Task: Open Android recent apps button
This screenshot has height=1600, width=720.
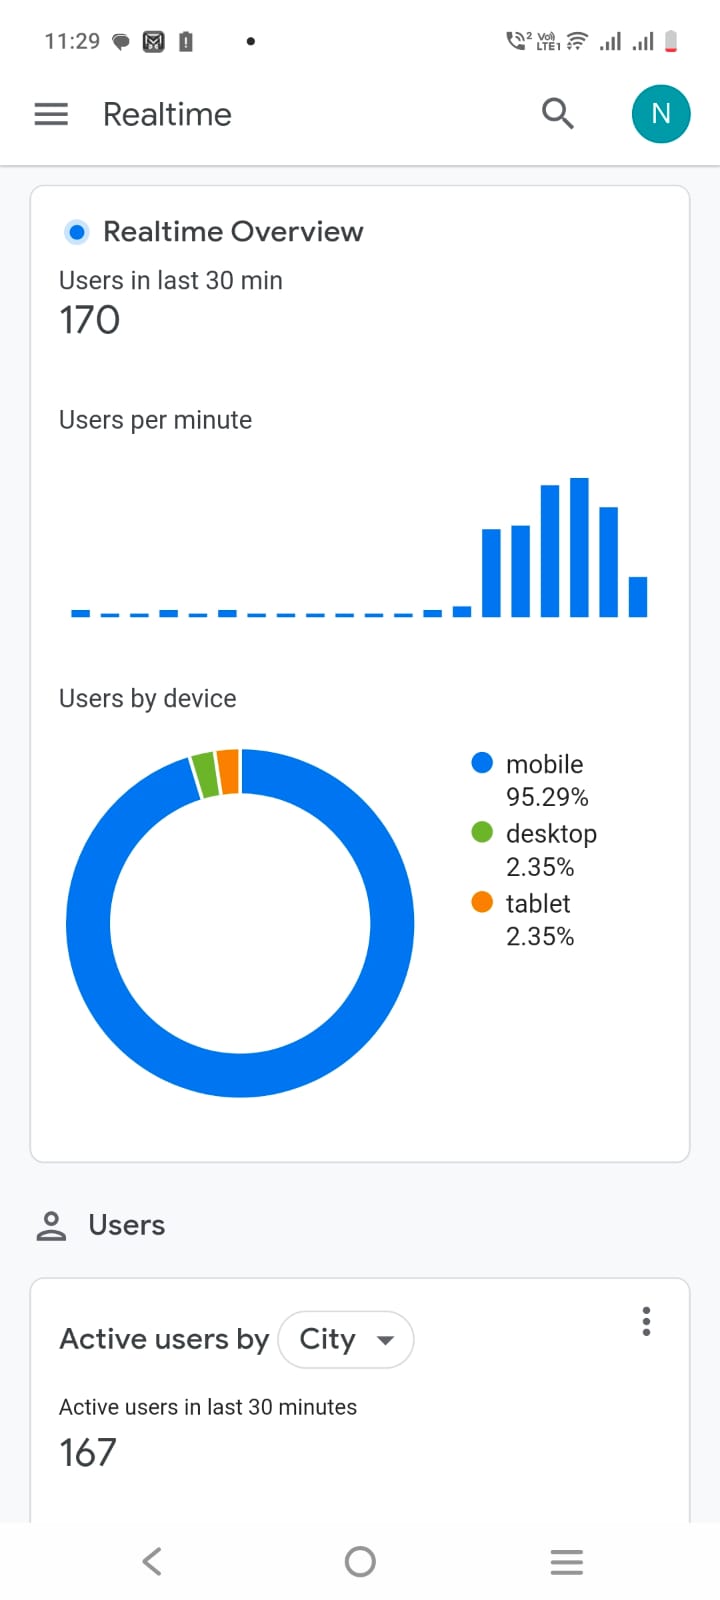Action: click(x=566, y=1561)
